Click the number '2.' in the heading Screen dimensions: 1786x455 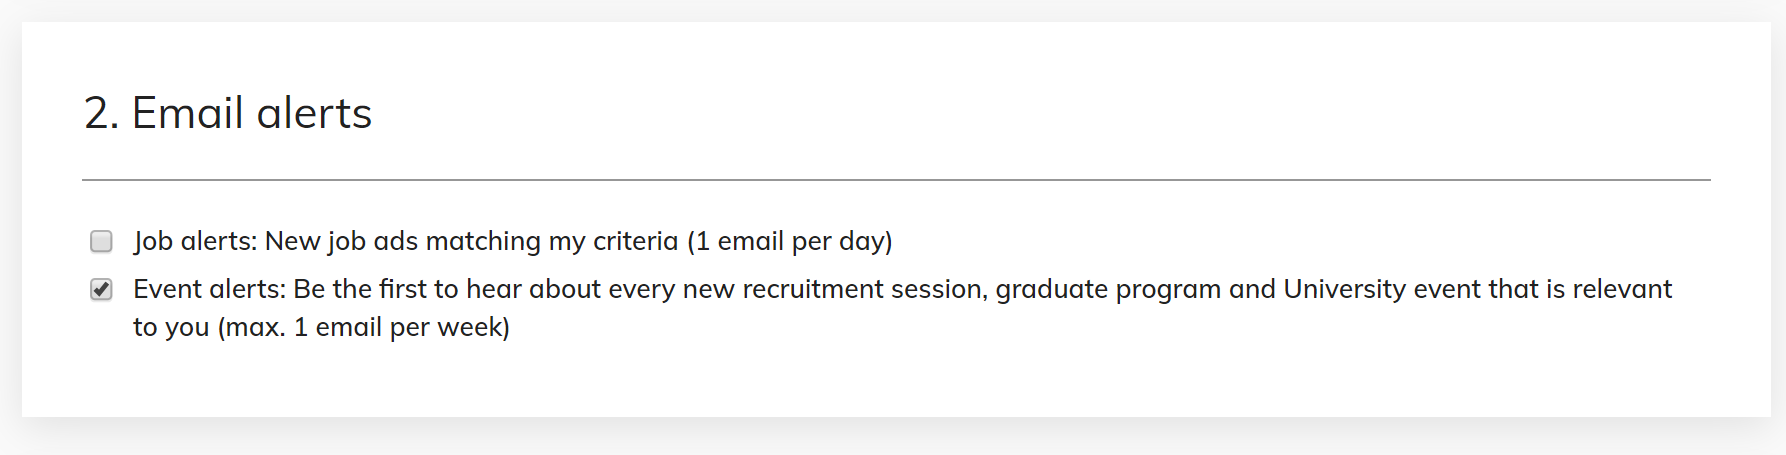(x=102, y=113)
